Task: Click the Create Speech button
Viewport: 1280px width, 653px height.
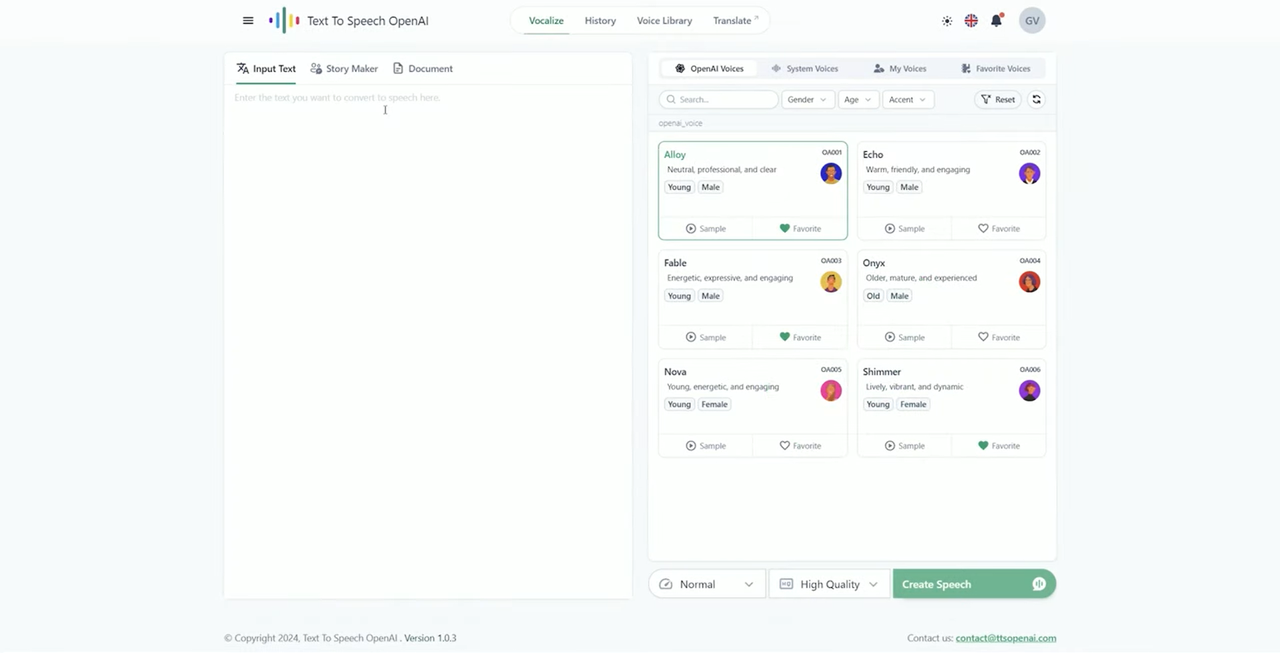Action: (936, 583)
